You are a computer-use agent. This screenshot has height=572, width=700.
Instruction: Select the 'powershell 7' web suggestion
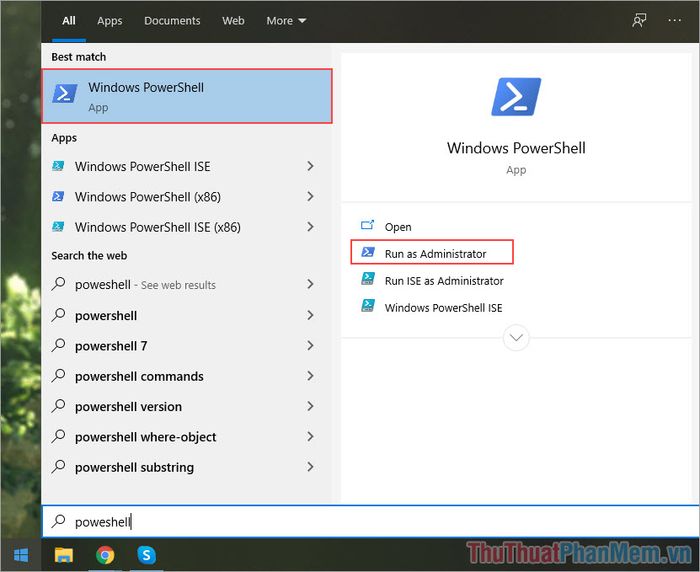(x=187, y=346)
